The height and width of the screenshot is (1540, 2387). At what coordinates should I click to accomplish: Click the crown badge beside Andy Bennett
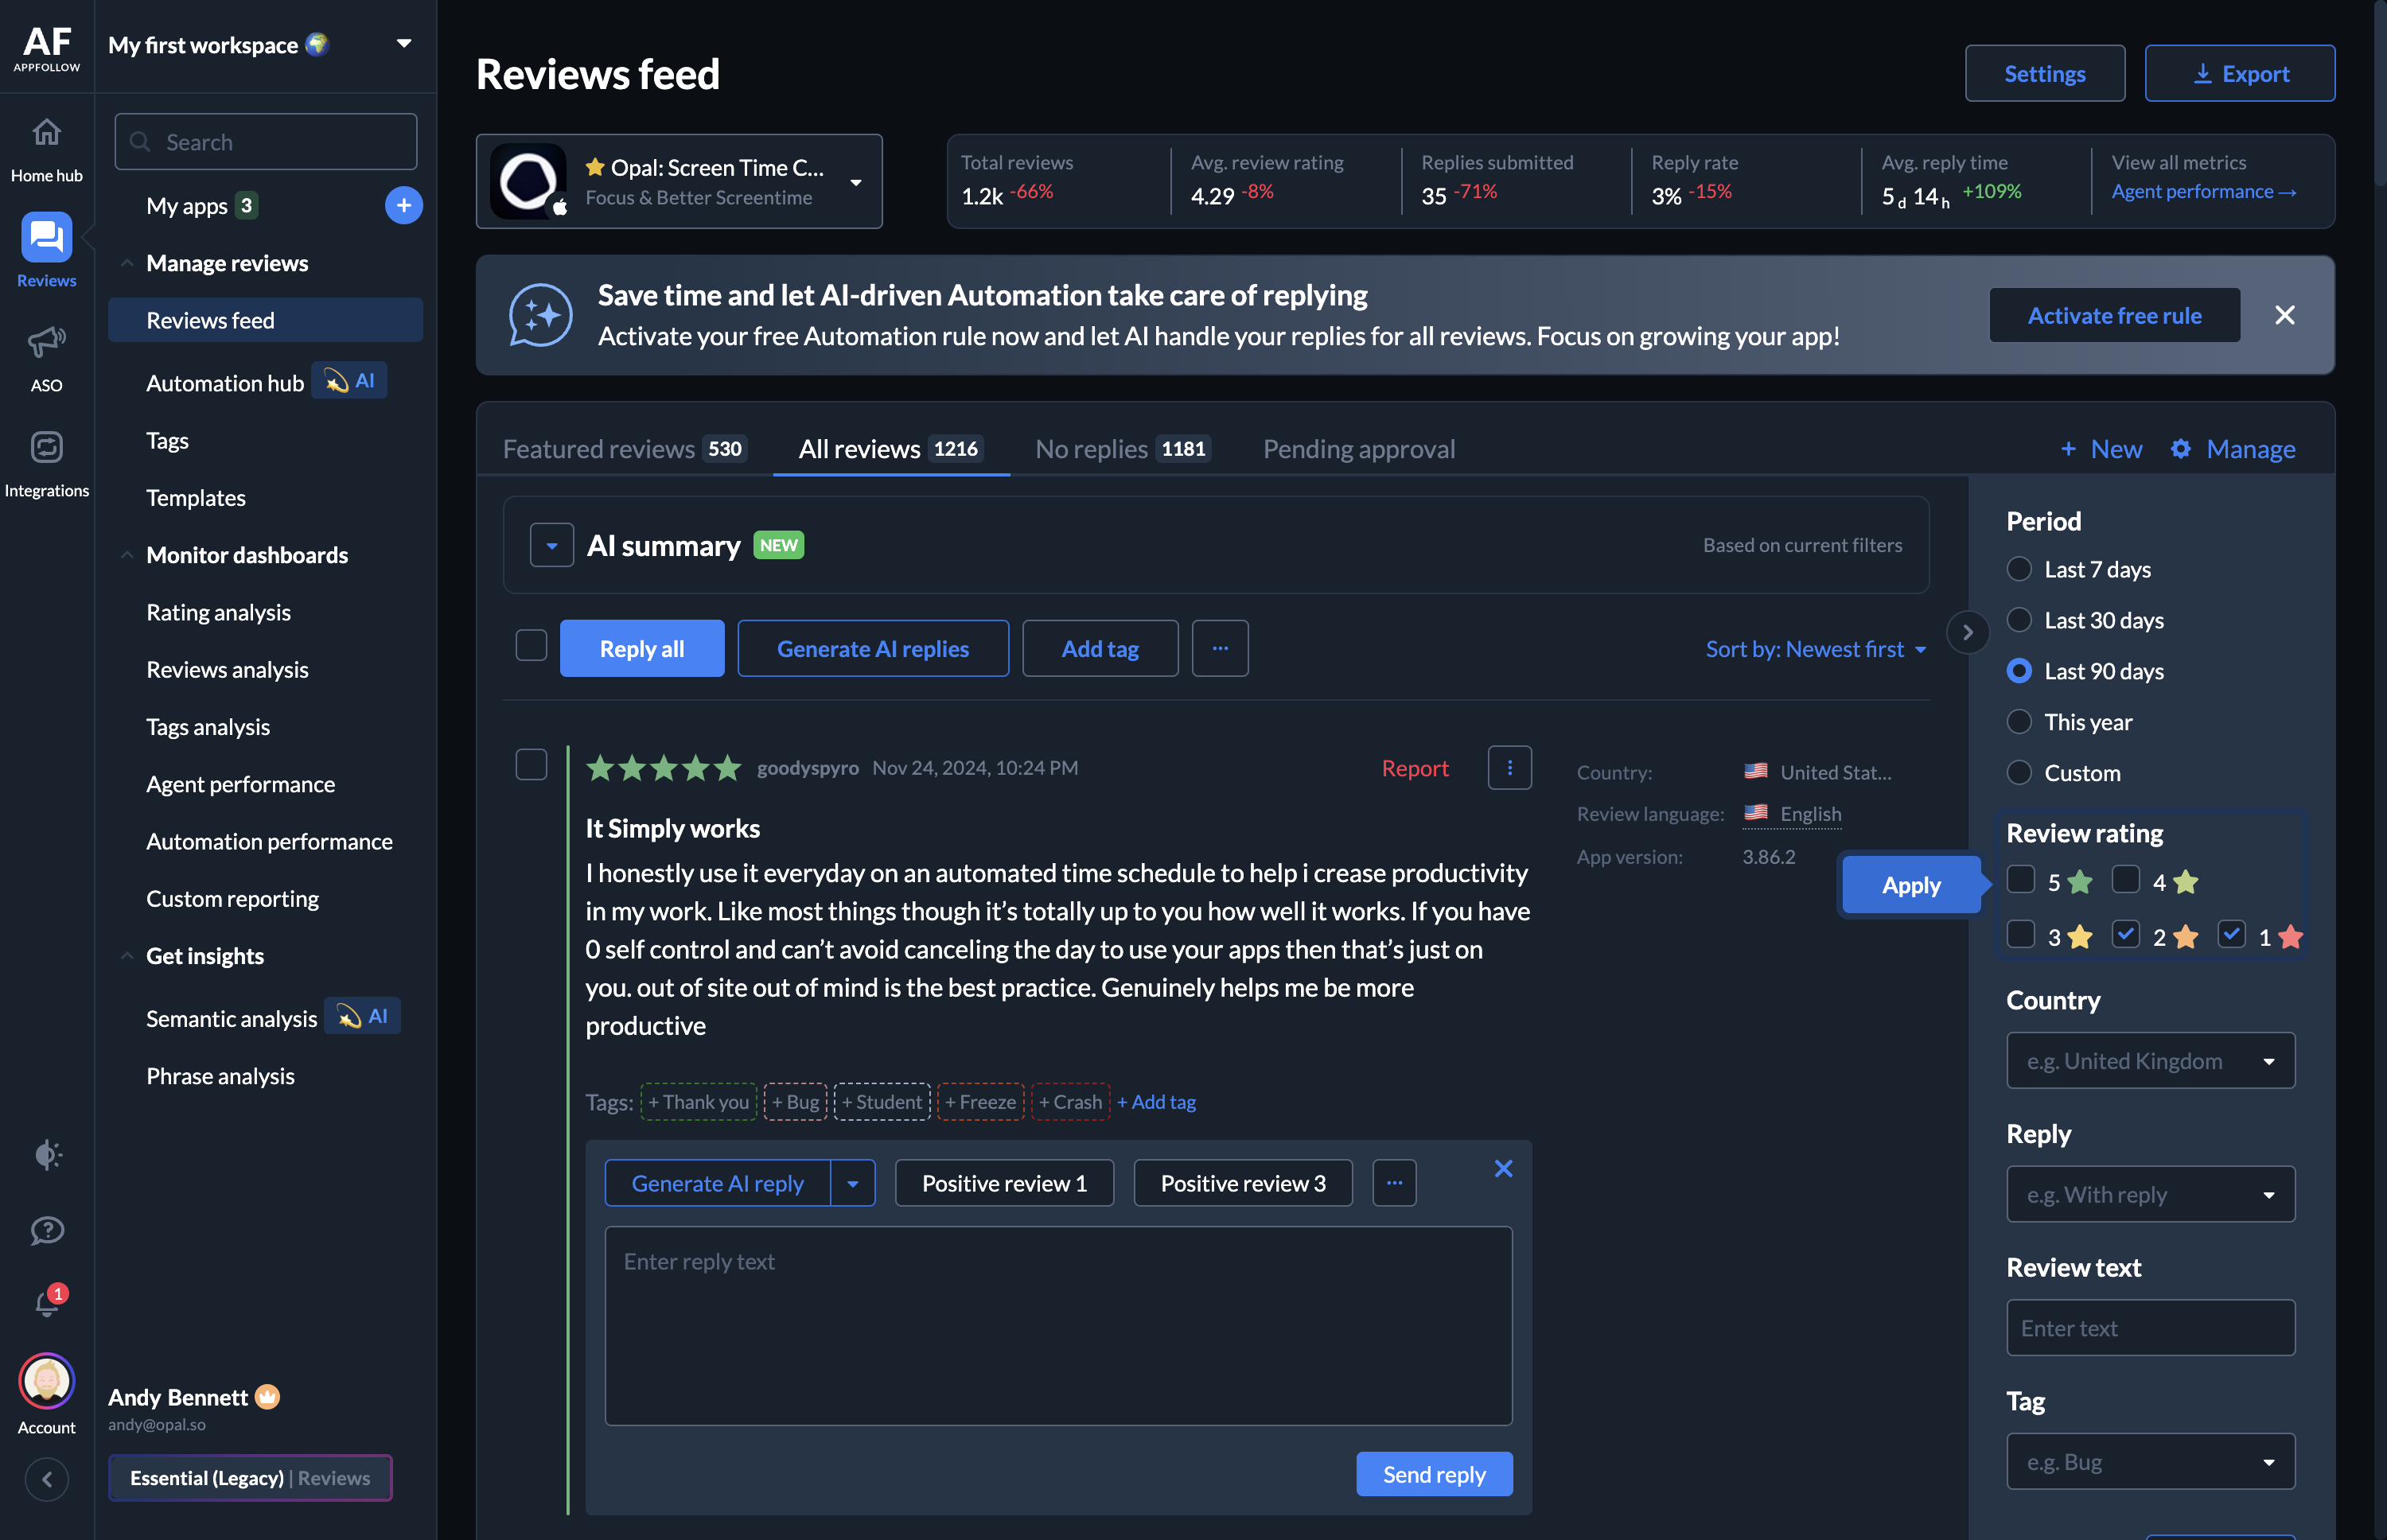click(x=267, y=1396)
